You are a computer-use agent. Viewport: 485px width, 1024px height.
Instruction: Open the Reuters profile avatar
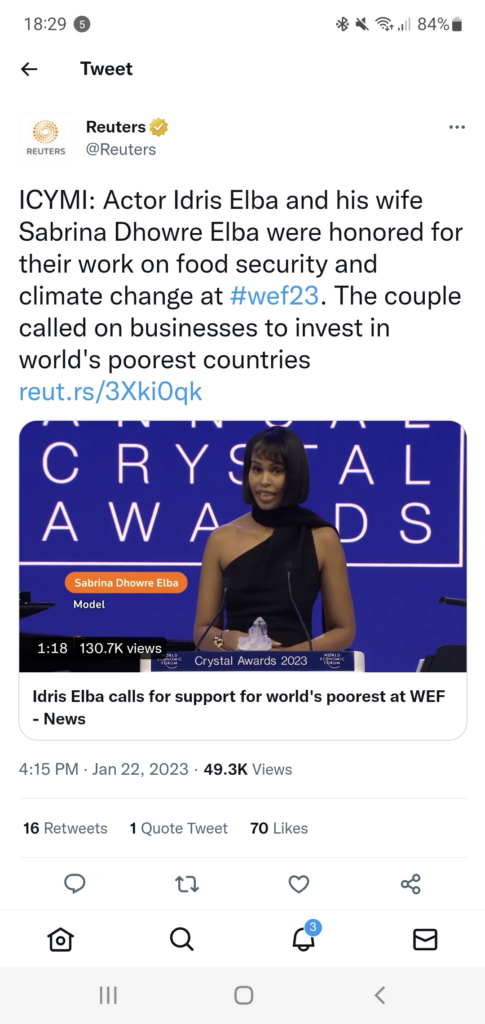click(x=45, y=138)
